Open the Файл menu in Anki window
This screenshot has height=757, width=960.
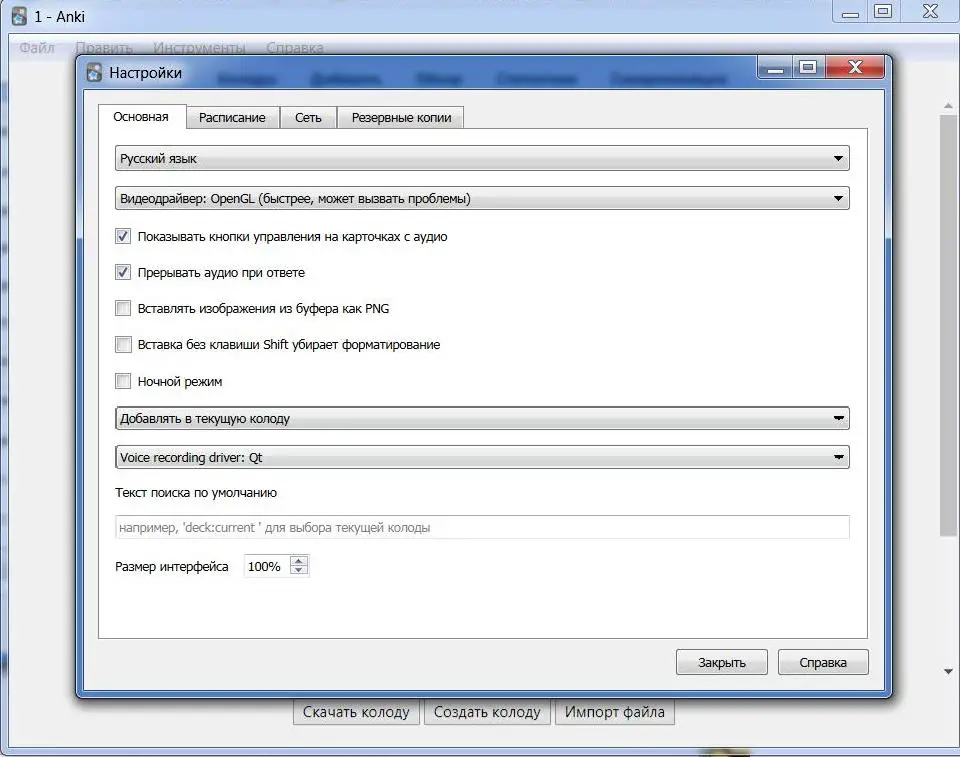[37, 47]
